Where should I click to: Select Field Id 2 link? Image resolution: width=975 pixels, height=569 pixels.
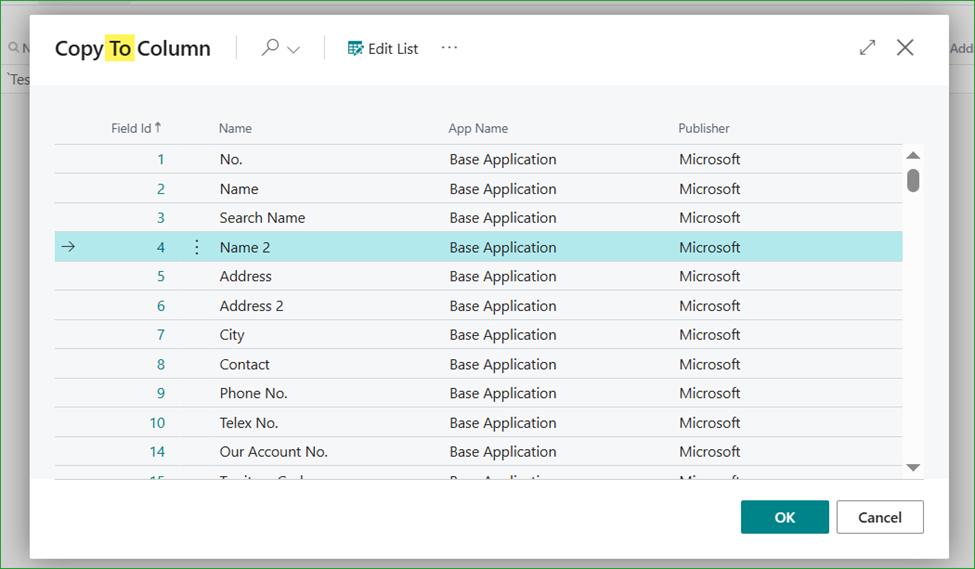point(160,189)
